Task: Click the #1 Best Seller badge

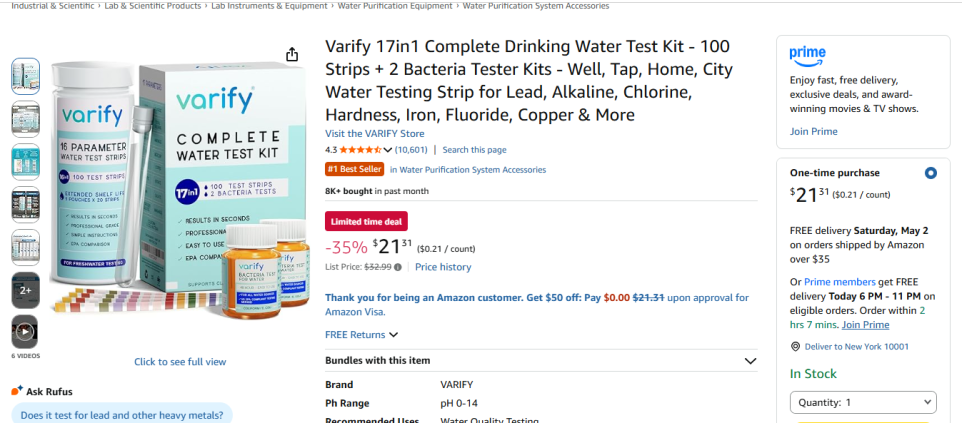Action: click(x=354, y=170)
